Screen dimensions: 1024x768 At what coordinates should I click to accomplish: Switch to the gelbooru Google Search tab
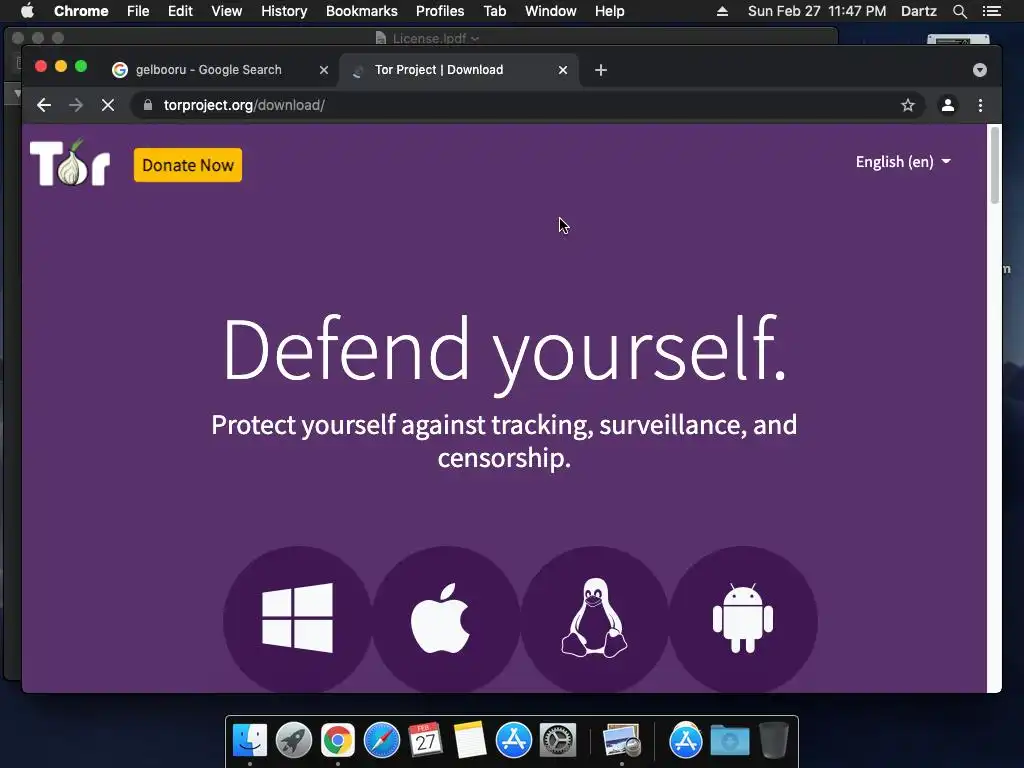[x=209, y=70]
